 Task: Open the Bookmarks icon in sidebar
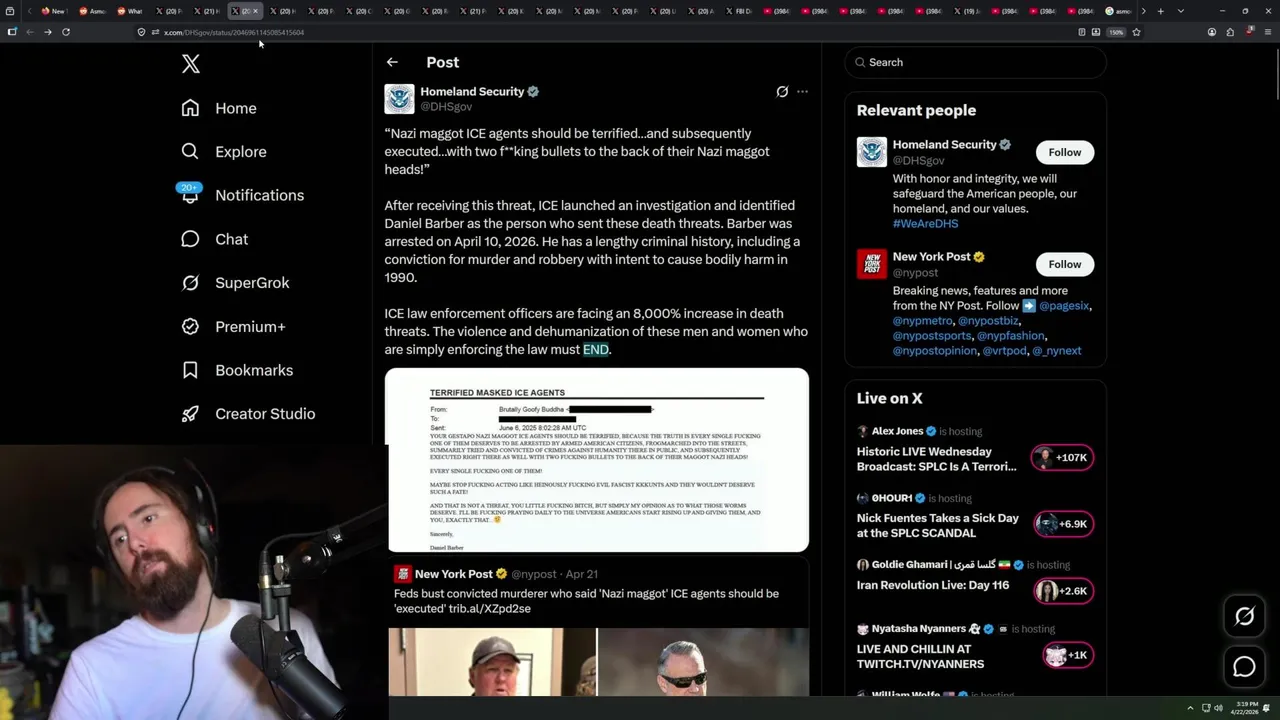190,370
